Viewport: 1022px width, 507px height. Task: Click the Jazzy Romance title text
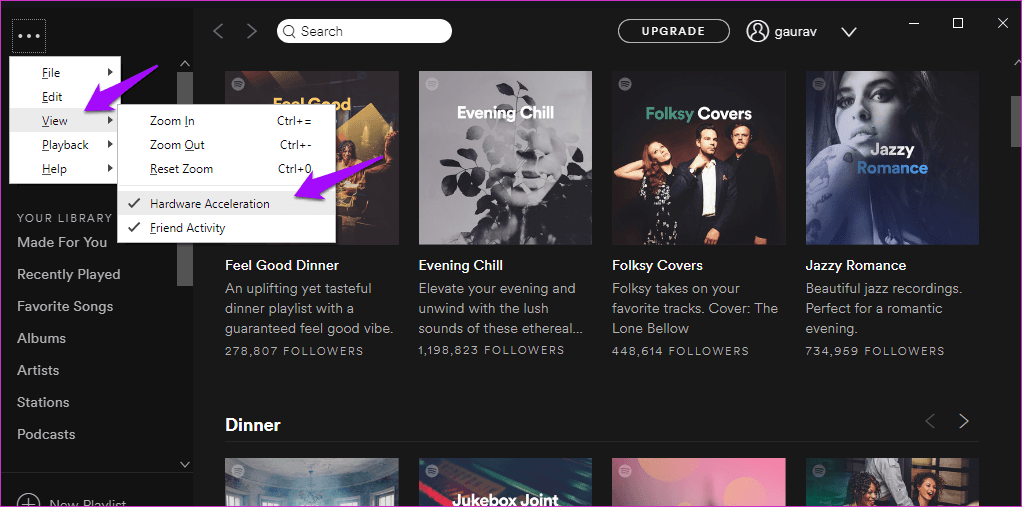click(x=856, y=265)
